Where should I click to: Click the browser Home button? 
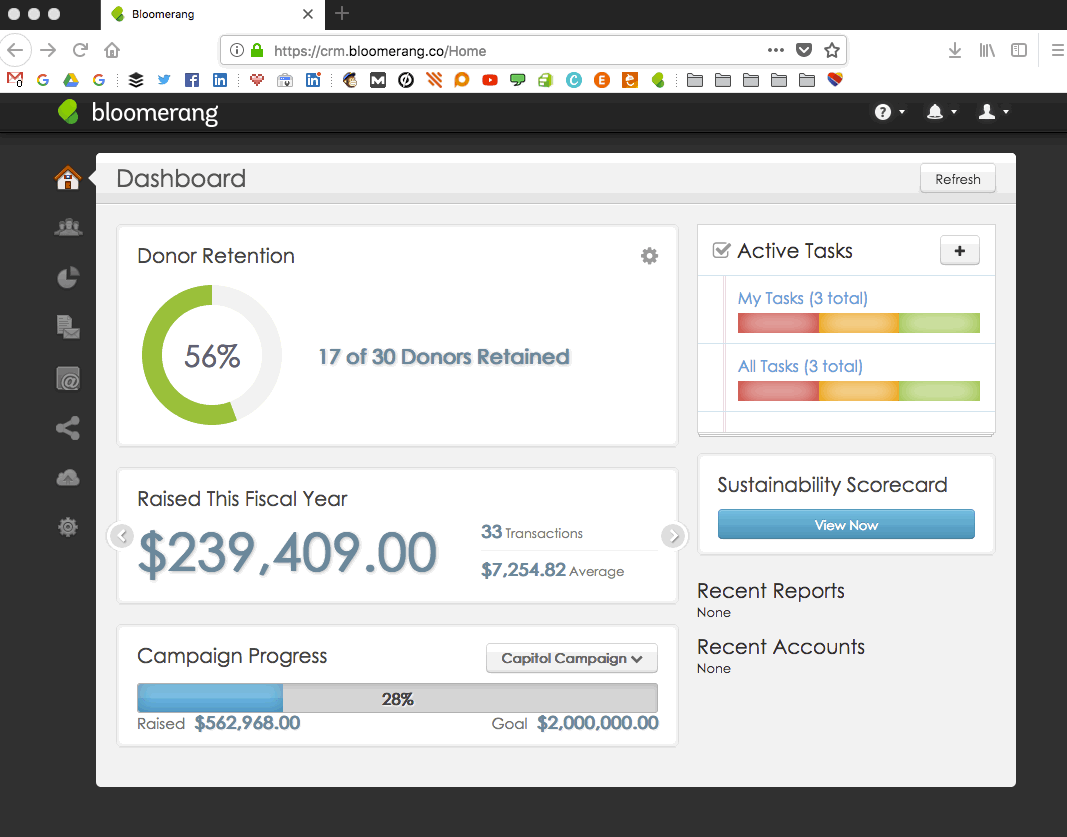tap(112, 50)
